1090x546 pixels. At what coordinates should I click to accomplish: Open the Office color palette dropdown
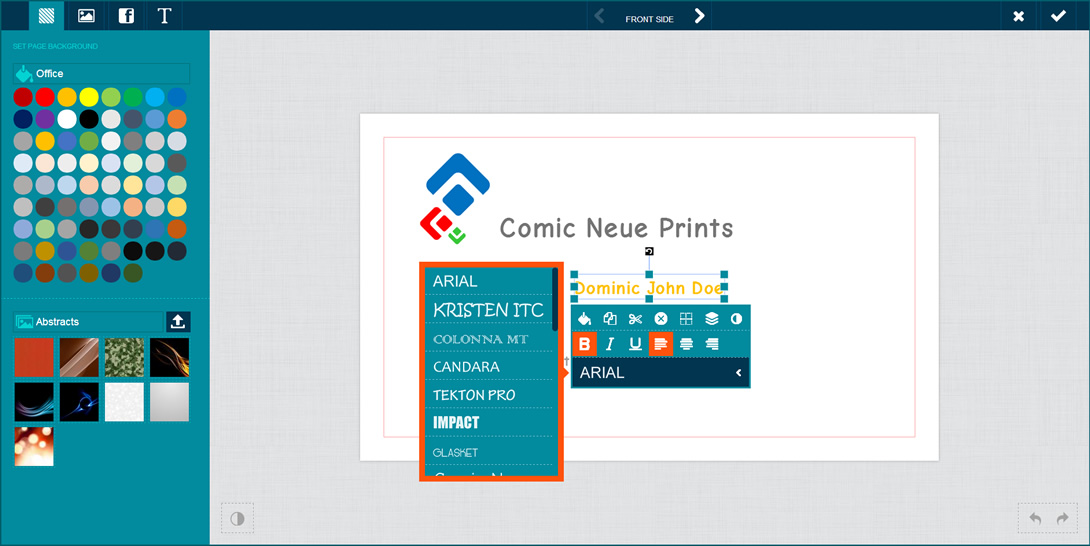click(x=101, y=74)
